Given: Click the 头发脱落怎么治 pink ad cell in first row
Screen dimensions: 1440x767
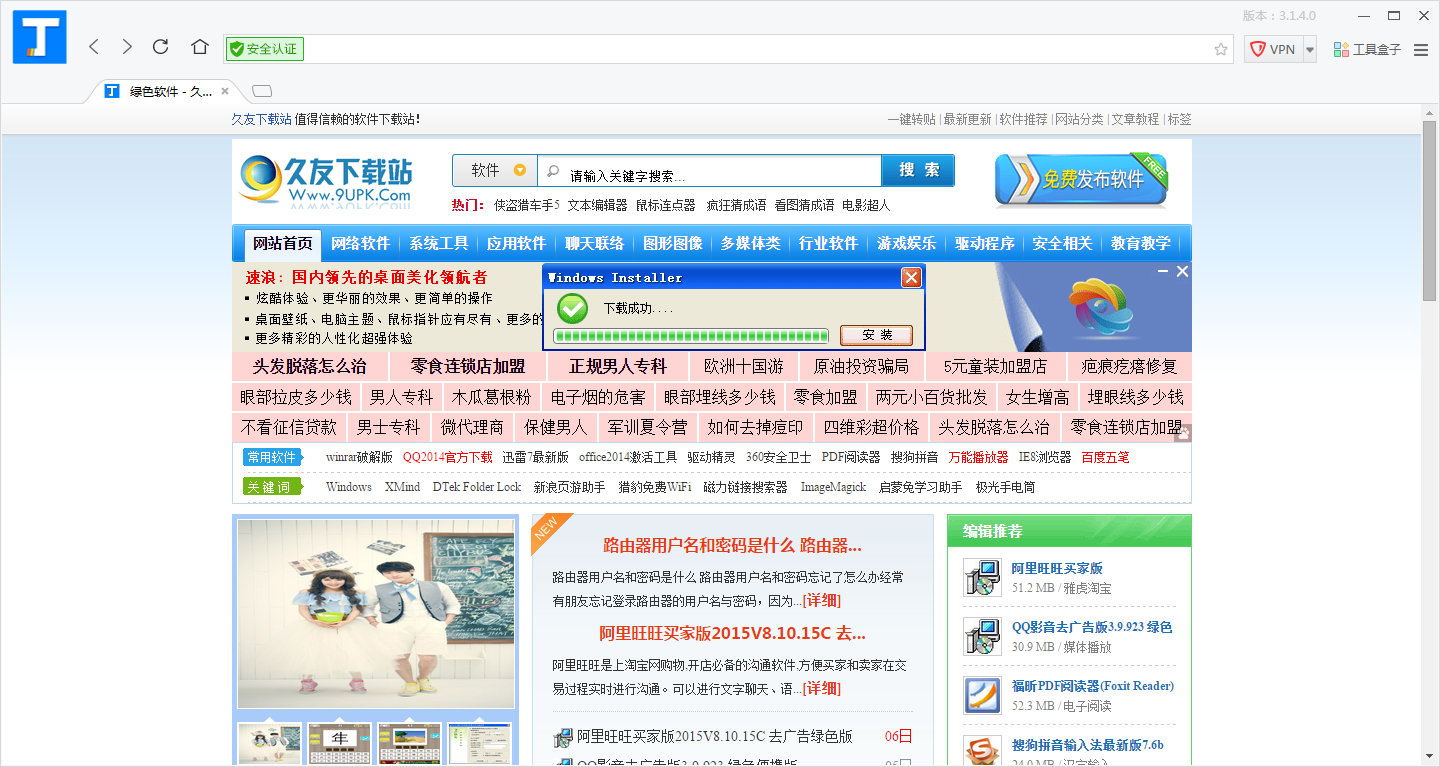Looking at the screenshot, I should (309, 366).
